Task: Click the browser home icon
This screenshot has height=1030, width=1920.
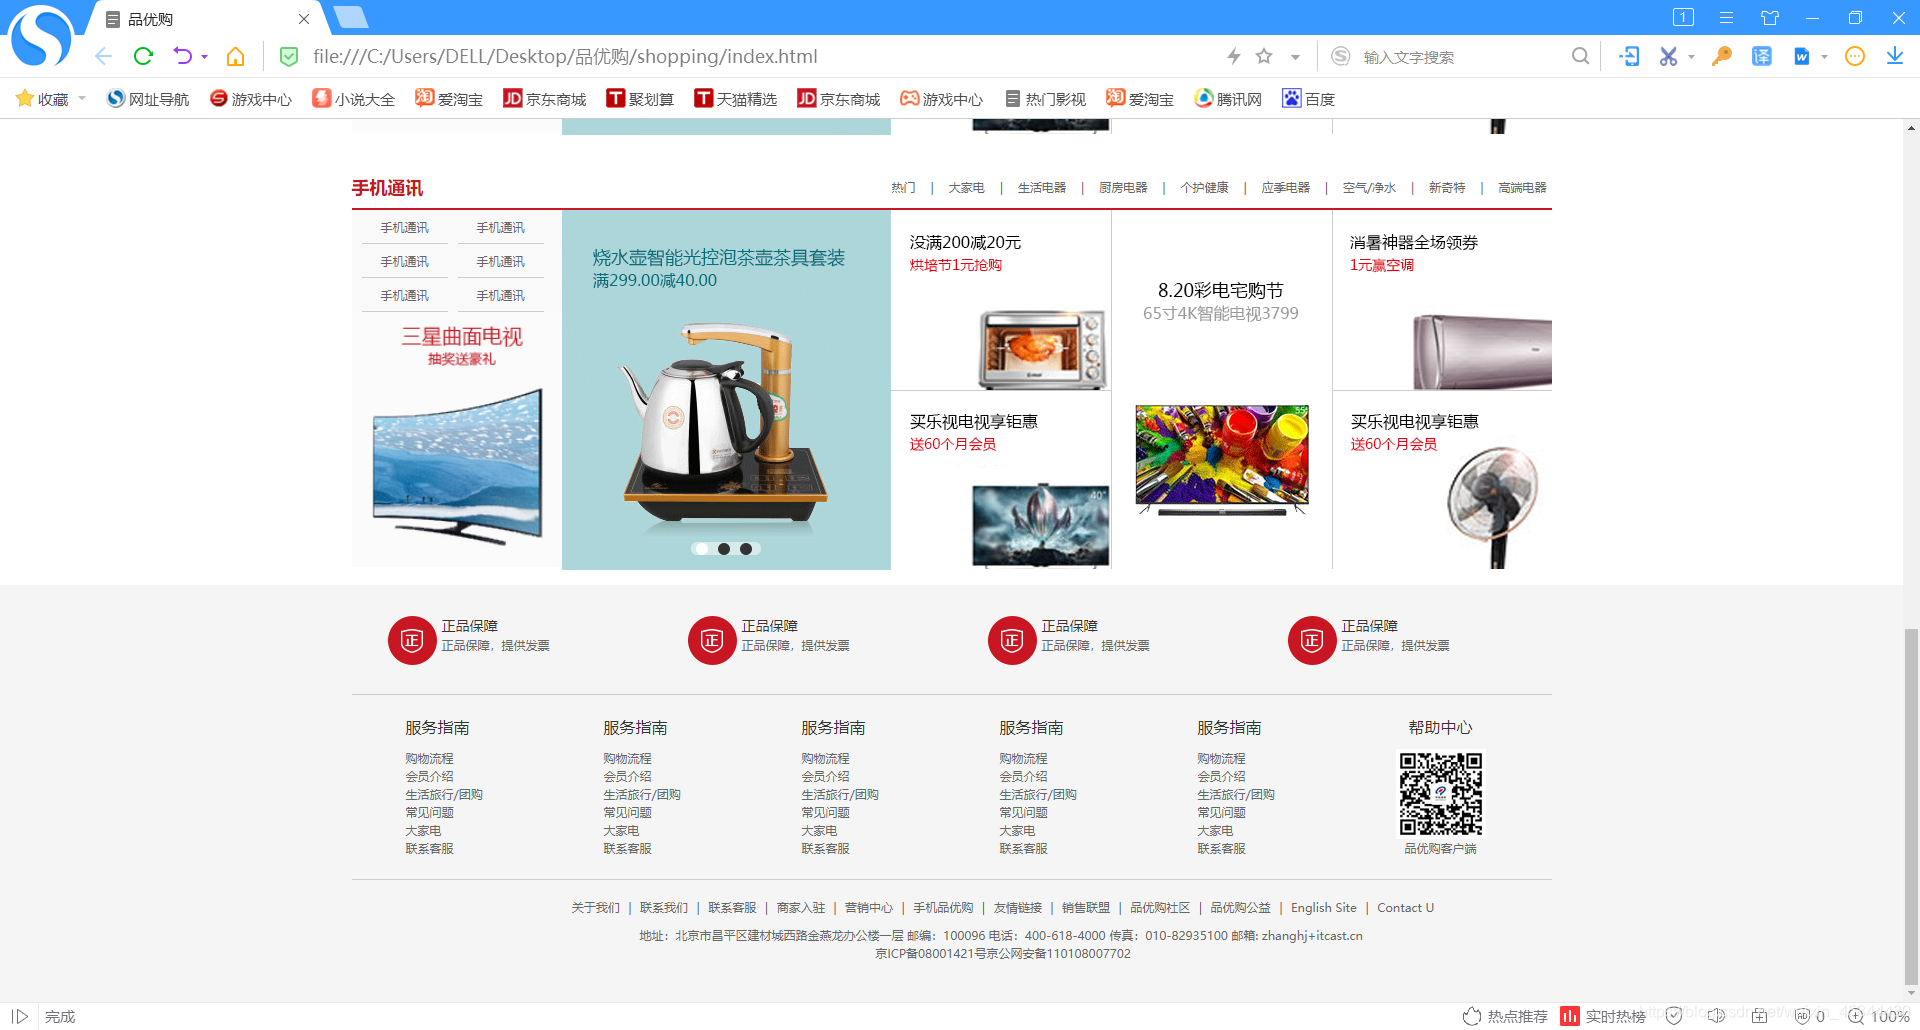Action: coord(236,56)
